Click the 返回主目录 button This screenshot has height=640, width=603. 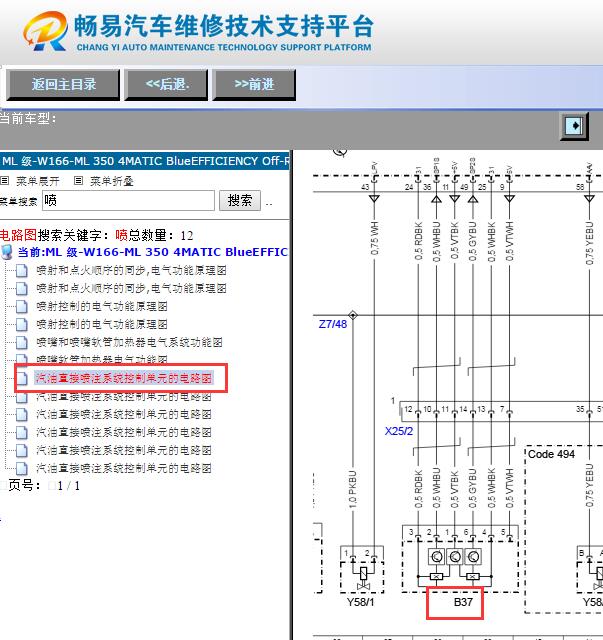click(63, 84)
